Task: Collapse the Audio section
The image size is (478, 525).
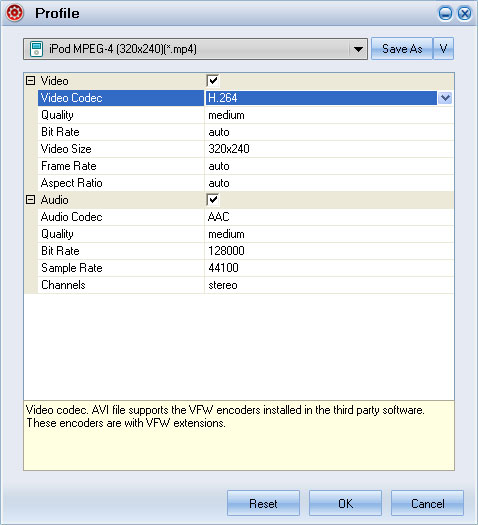Action: click(x=30, y=200)
